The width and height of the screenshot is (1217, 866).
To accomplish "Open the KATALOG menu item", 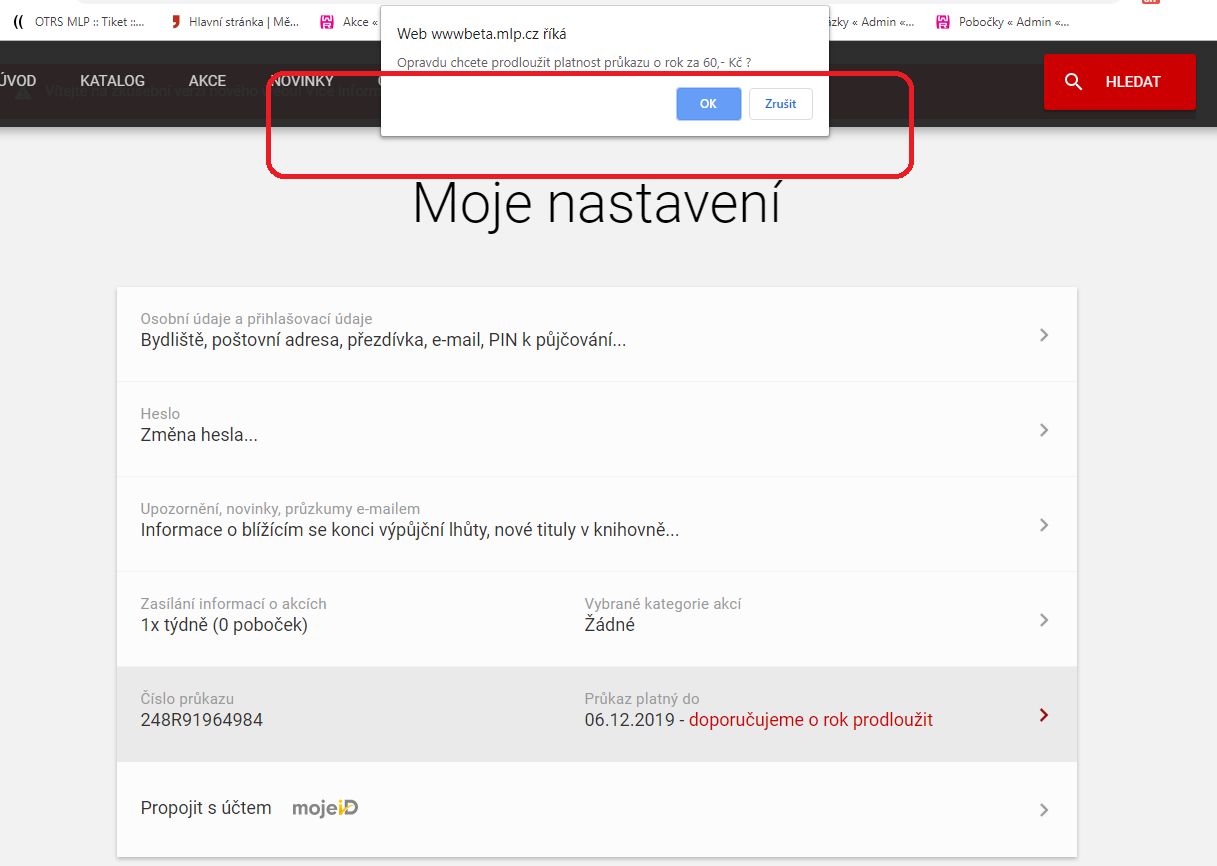I will [x=112, y=81].
